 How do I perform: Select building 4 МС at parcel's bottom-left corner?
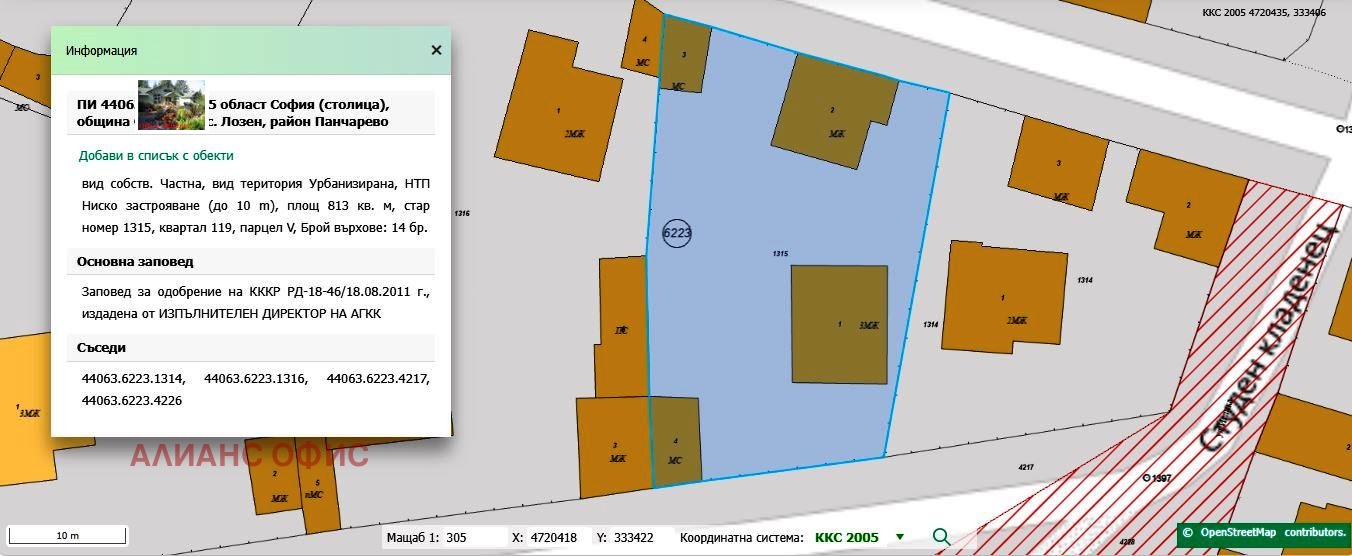click(x=676, y=441)
